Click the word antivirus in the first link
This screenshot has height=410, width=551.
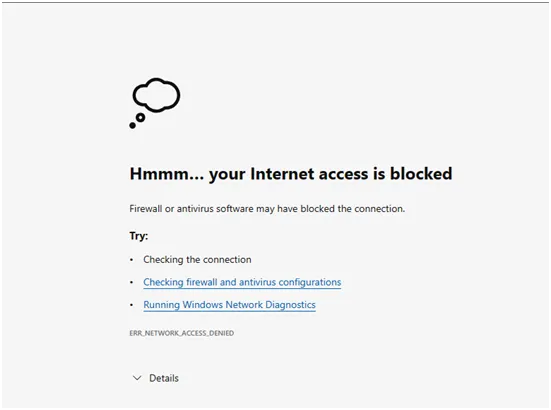point(257,282)
